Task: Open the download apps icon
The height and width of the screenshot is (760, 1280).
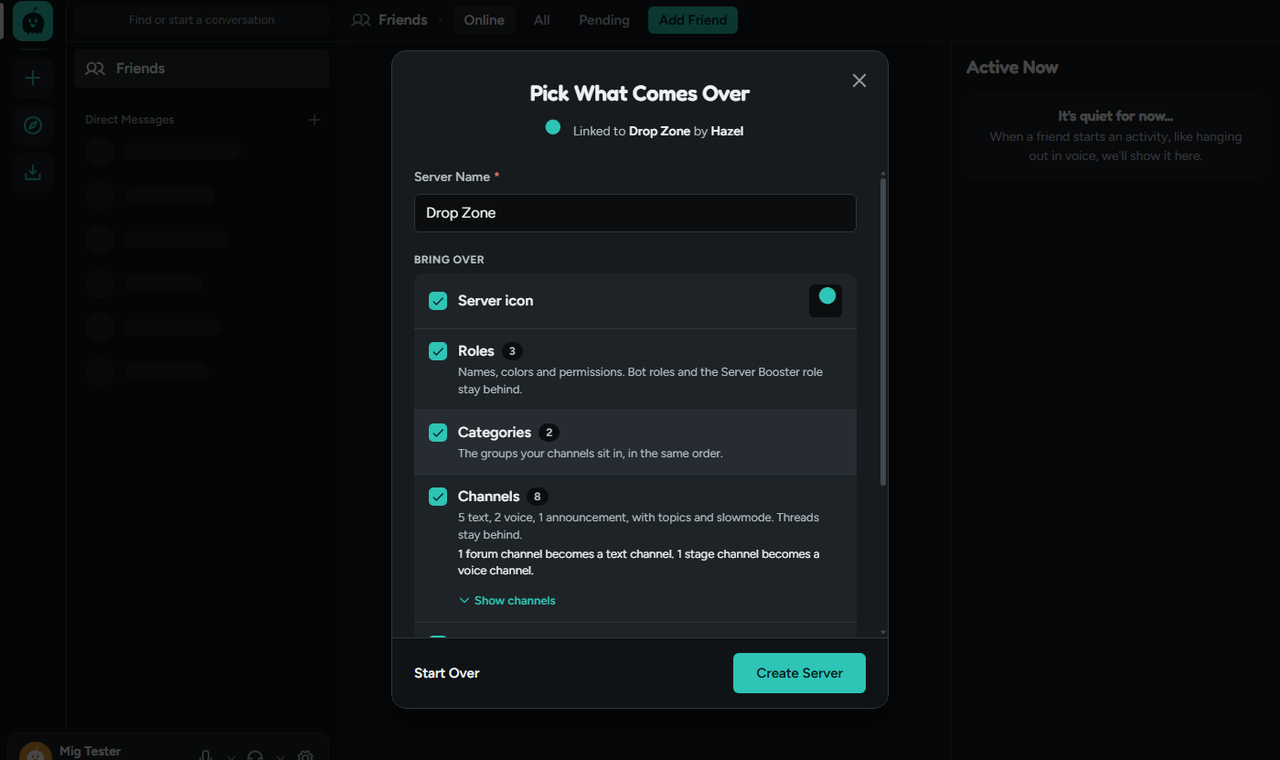Action: pos(33,172)
